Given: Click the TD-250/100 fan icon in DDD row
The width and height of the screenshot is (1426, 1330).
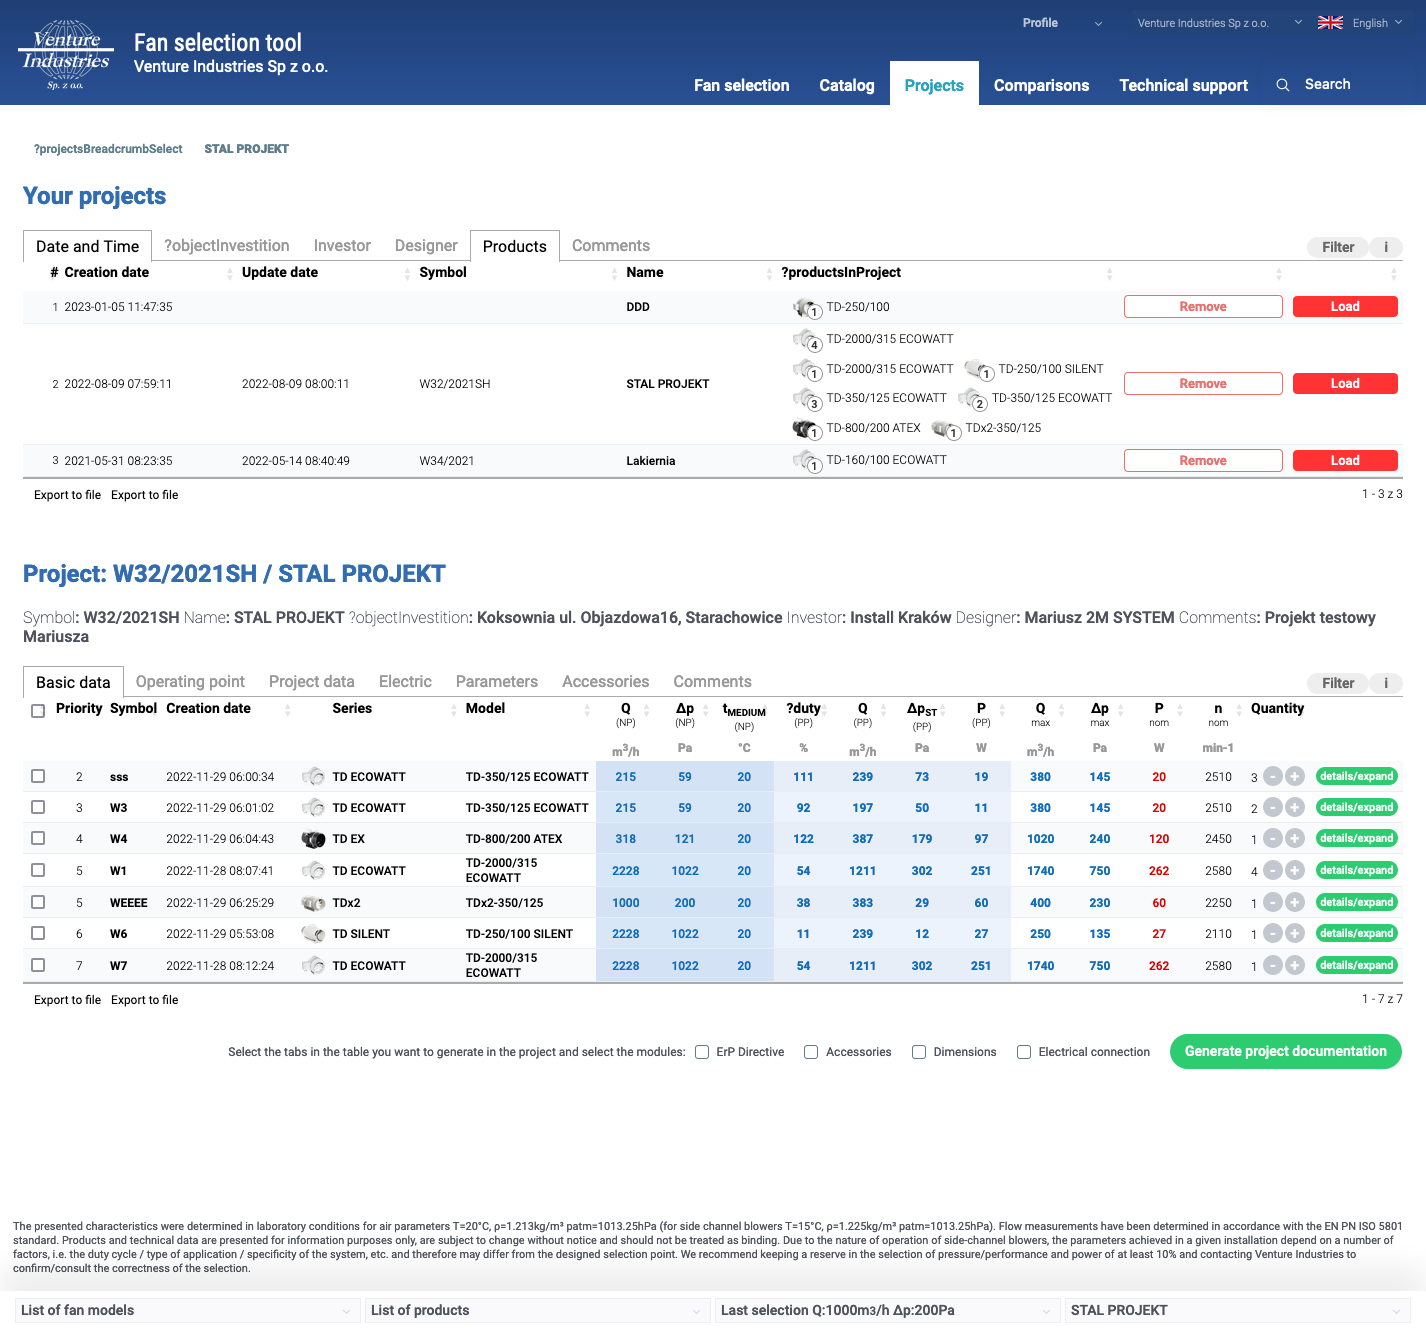Looking at the screenshot, I should (x=807, y=308).
